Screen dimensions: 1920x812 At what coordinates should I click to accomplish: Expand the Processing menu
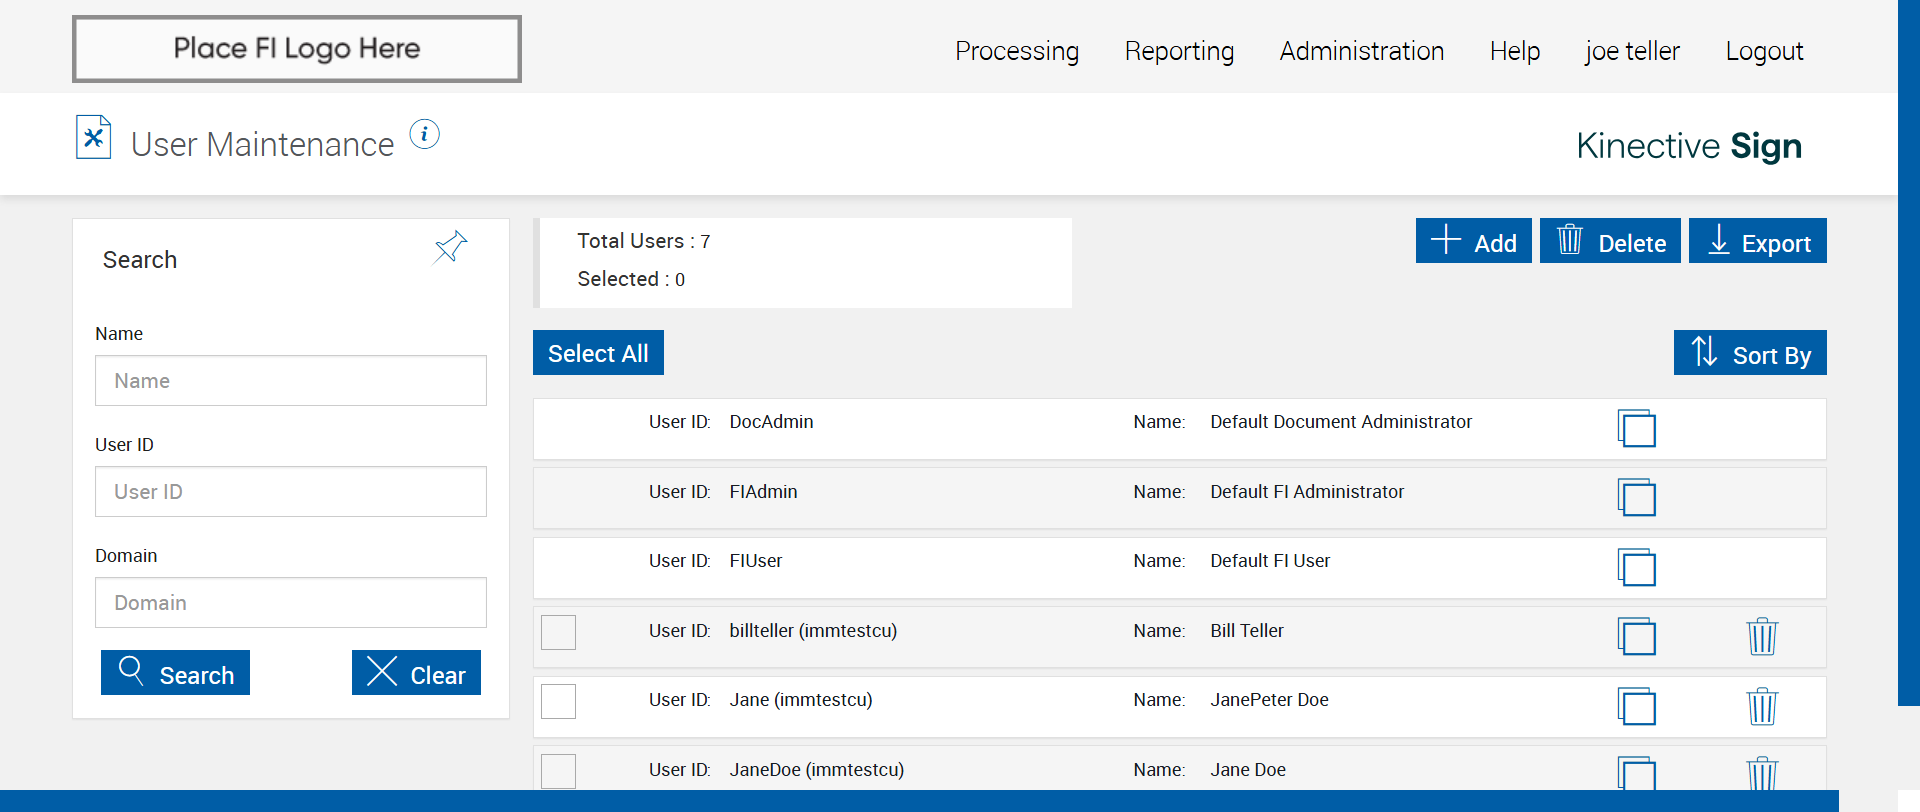point(1016,51)
